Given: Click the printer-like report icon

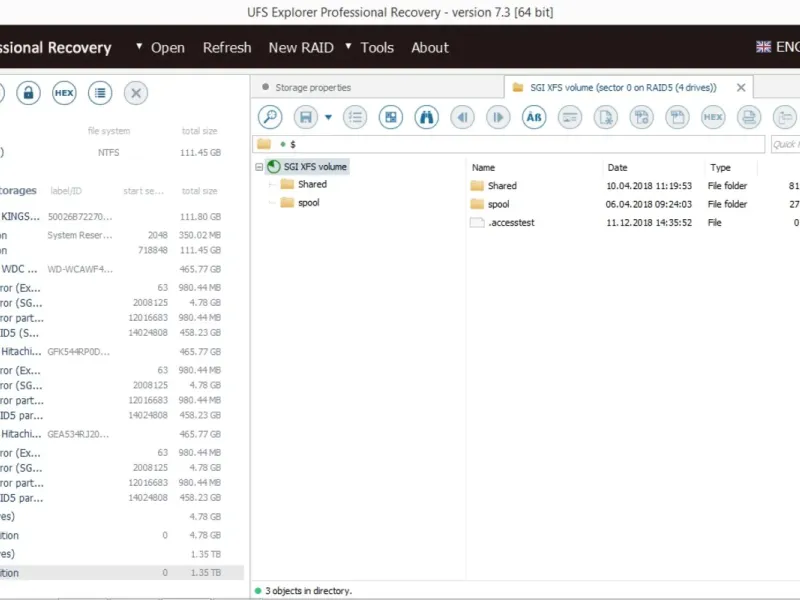Looking at the screenshot, I should (749, 117).
